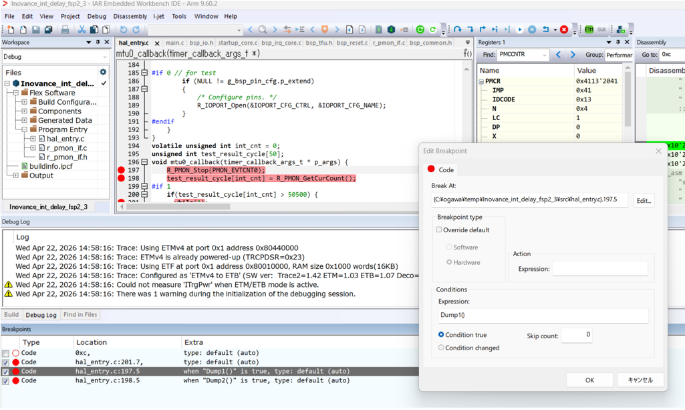Click the Reset debug icon
685x410 pixels.
tap(546, 30)
